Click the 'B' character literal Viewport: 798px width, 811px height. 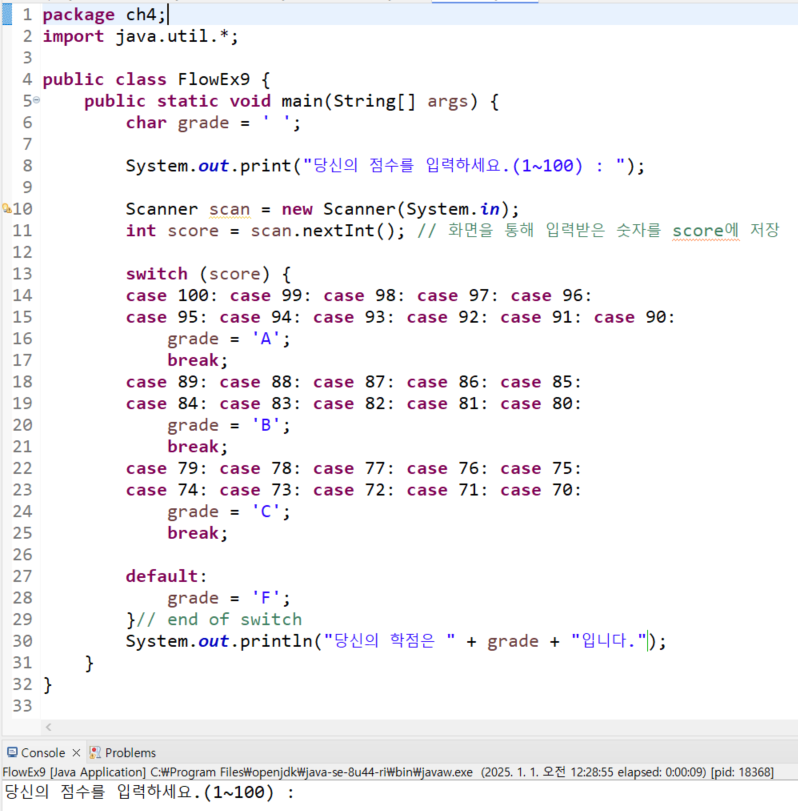266,425
